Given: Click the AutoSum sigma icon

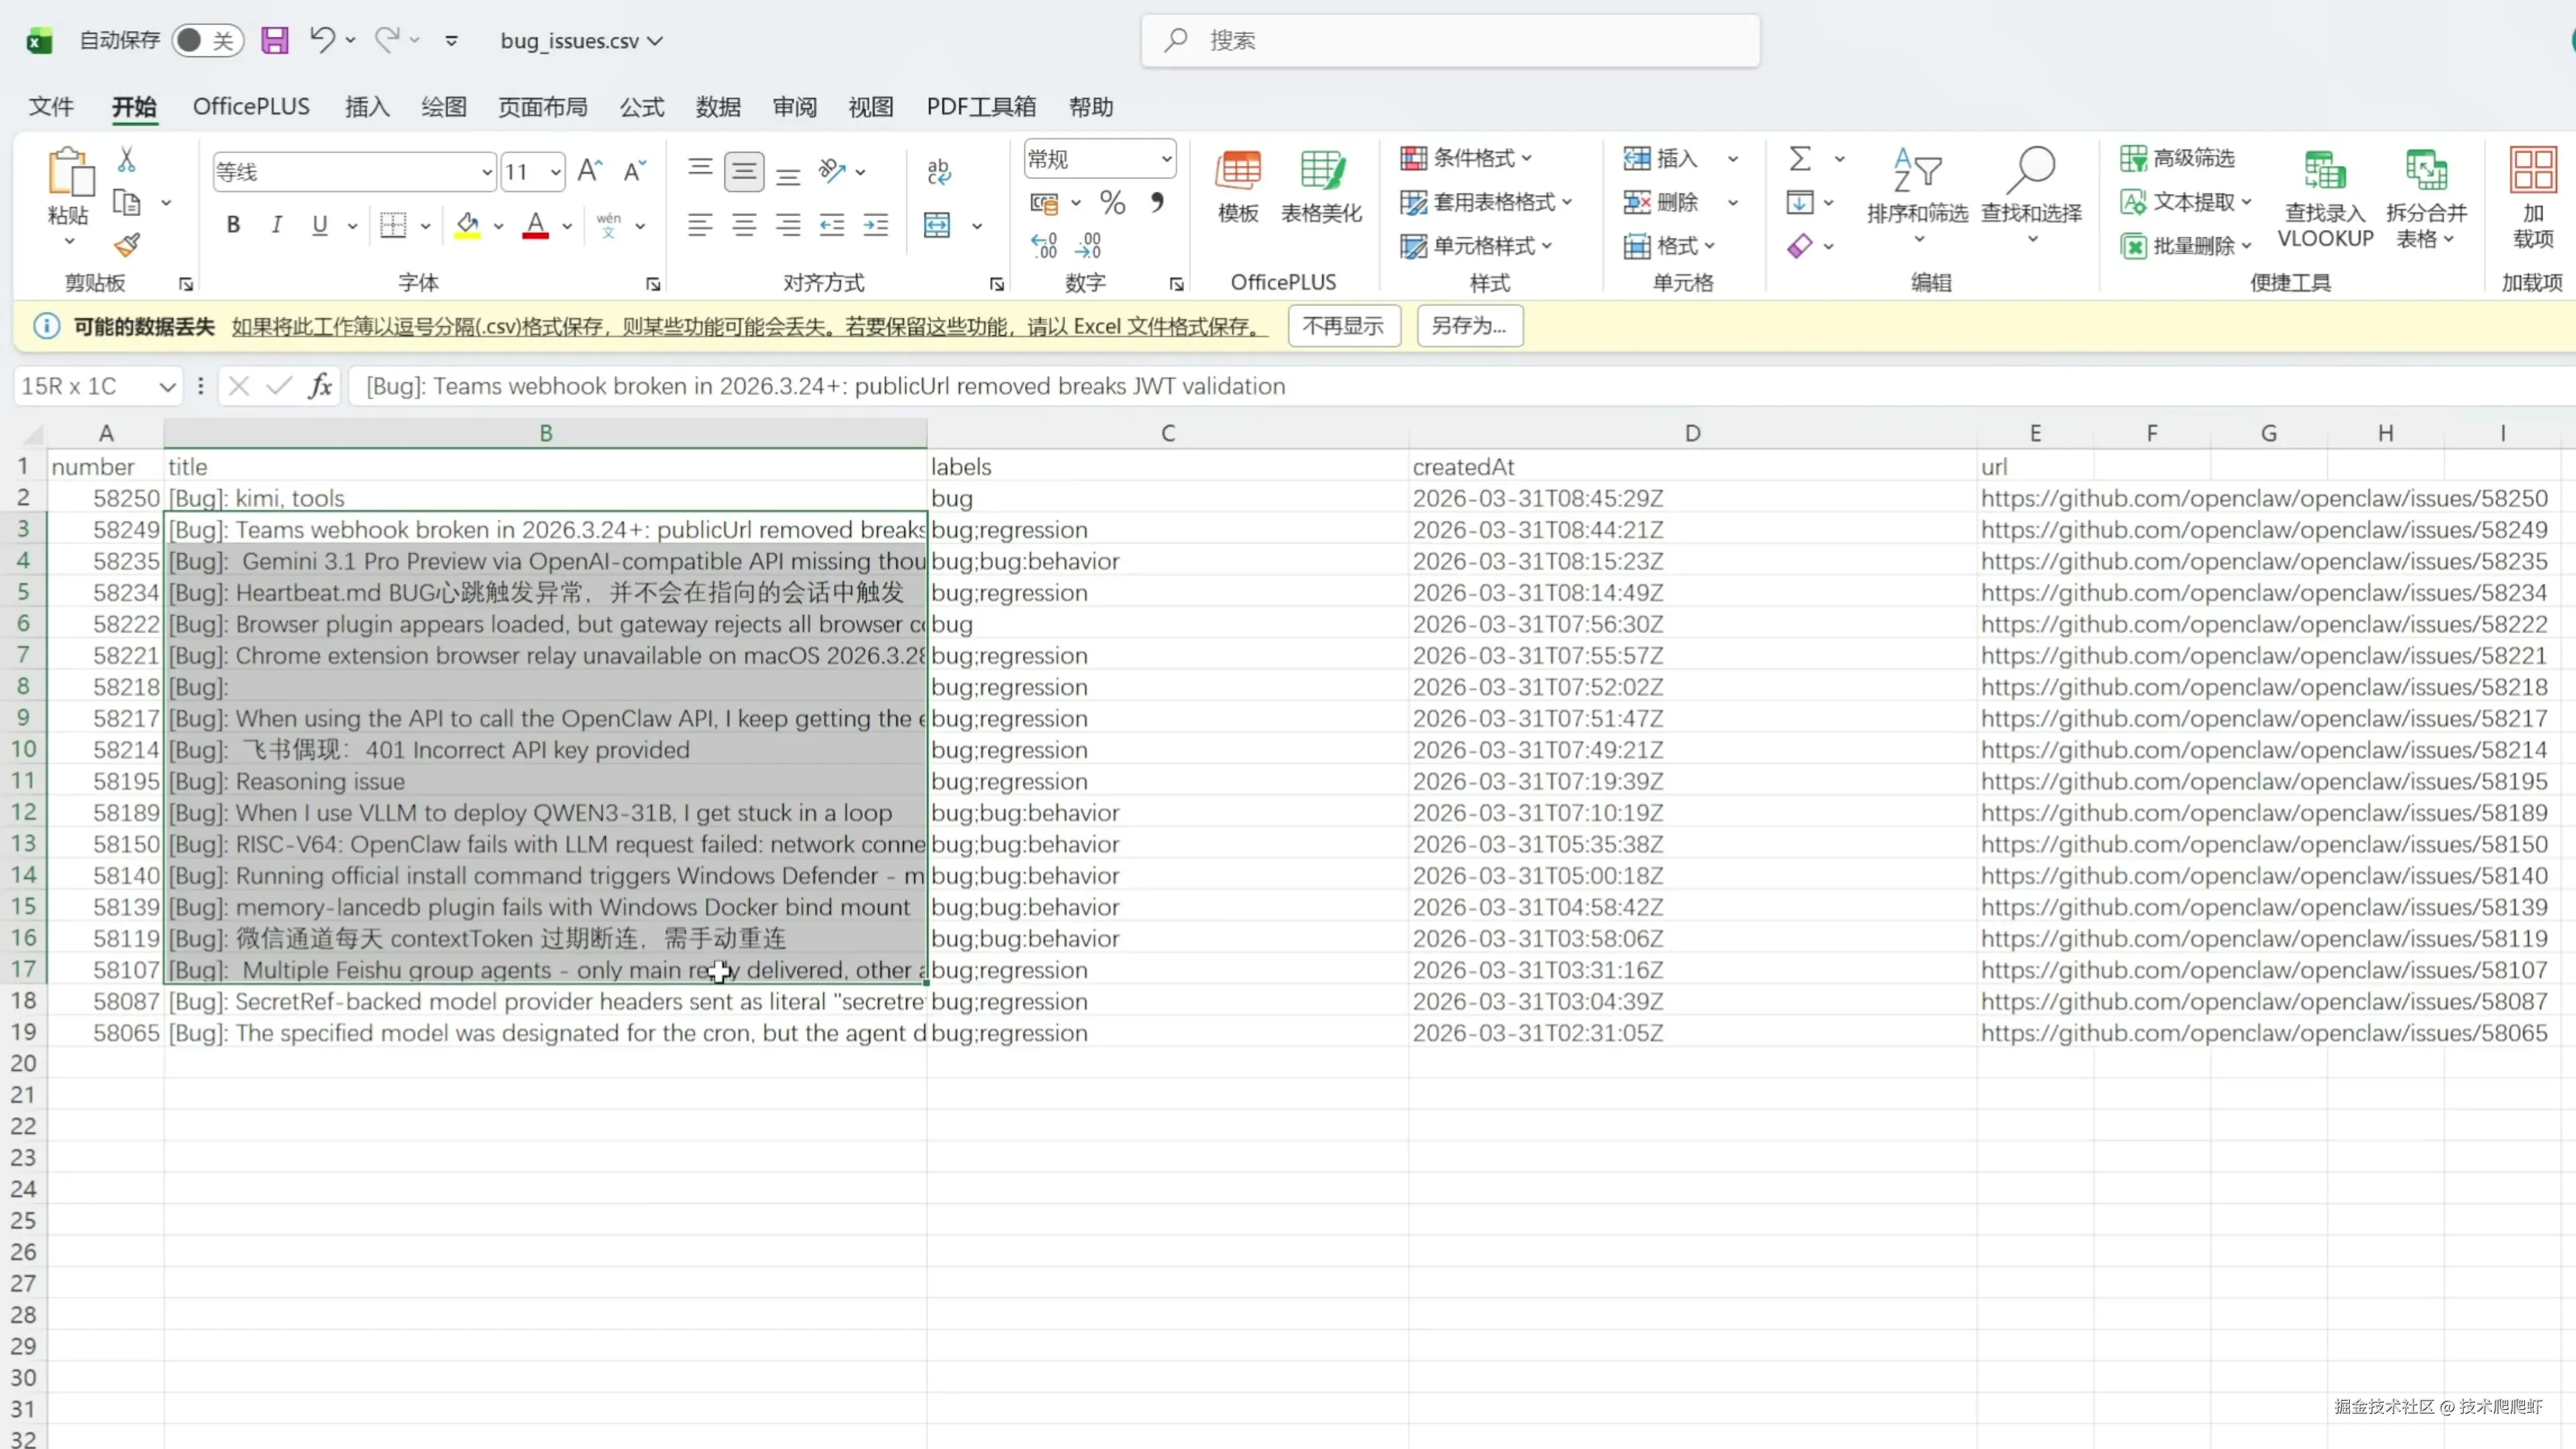Looking at the screenshot, I should pyautogui.click(x=1799, y=158).
